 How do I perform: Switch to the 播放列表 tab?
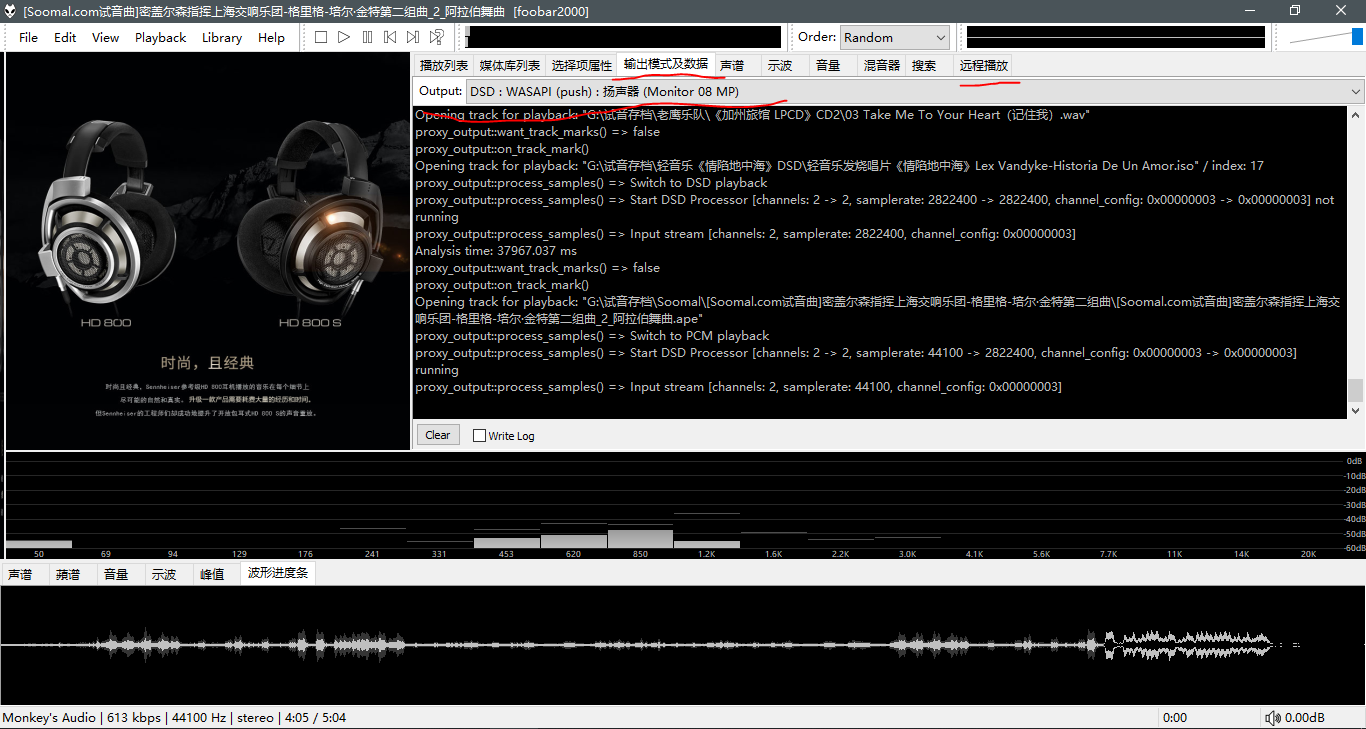tap(443, 65)
